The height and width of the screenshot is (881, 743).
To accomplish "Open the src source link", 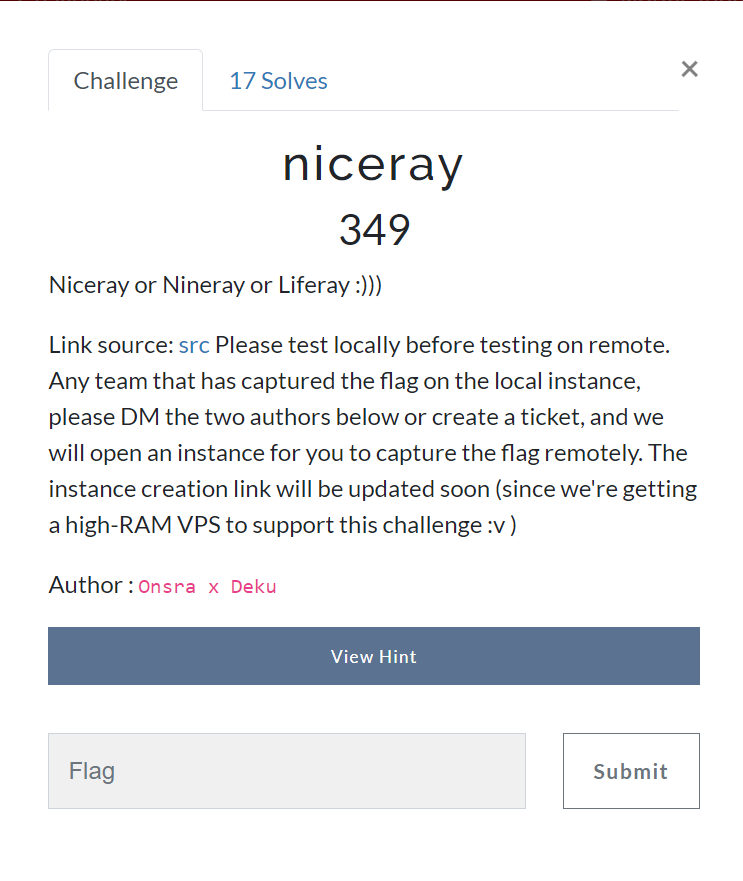I will (194, 346).
